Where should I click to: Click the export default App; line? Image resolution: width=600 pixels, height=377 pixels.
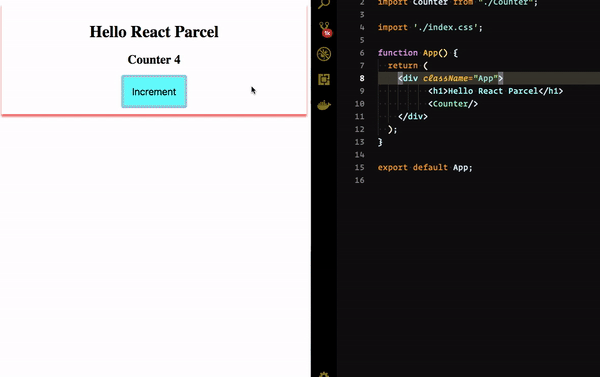[425, 167]
